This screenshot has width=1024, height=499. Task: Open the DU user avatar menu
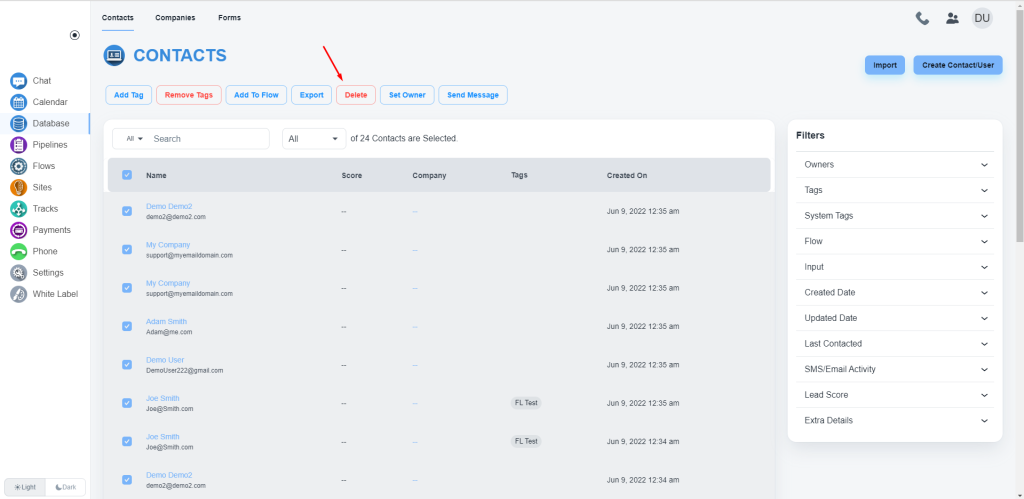982,18
